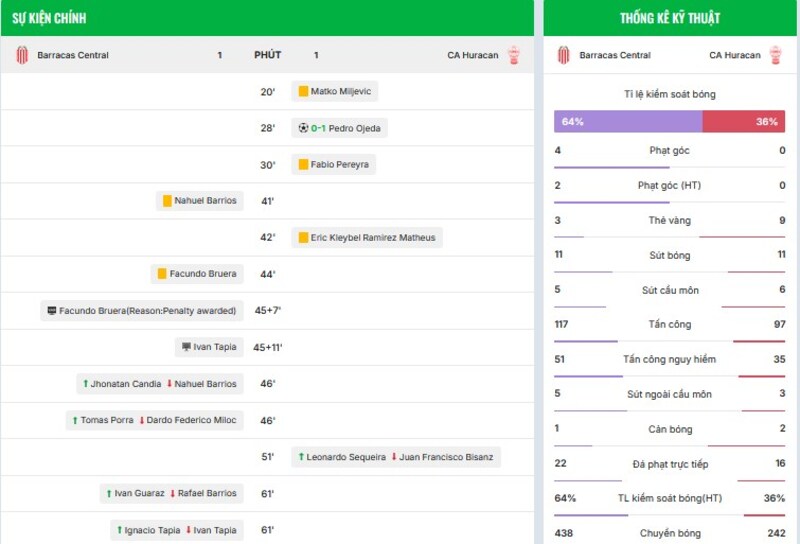800x544 pixels.
Task: Click red sub-out arrow beside Juan Francisco Bisanz
Action: coord(394,457)
